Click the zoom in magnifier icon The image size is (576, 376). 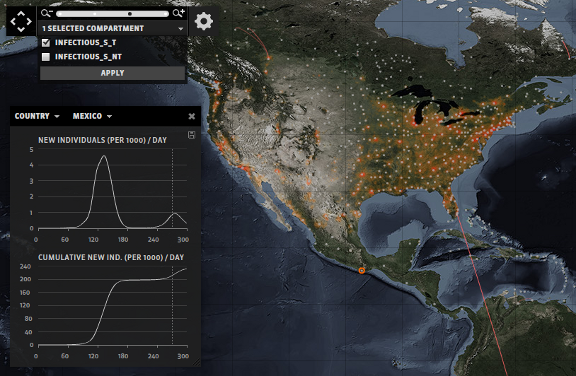coord(179,14)
